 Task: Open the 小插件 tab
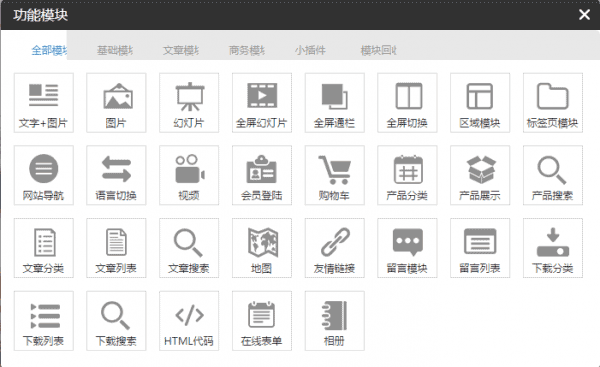[x=310, y=50]
